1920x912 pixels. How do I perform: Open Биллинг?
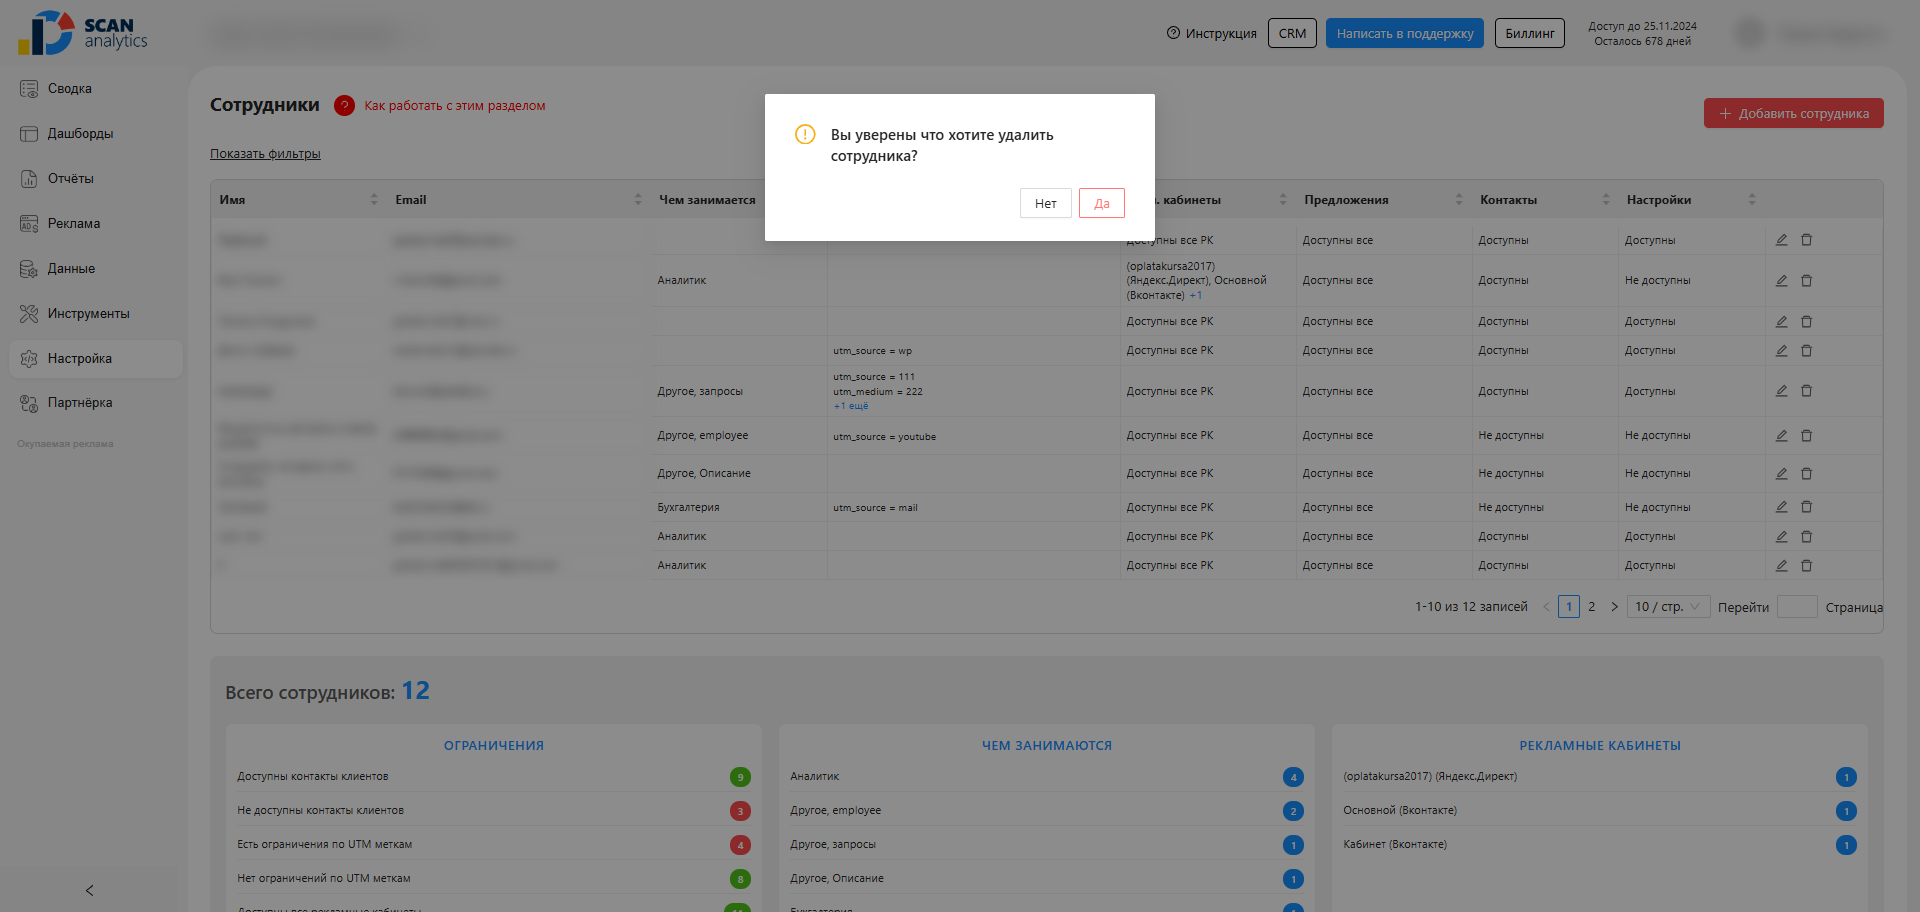point(1530,33)
